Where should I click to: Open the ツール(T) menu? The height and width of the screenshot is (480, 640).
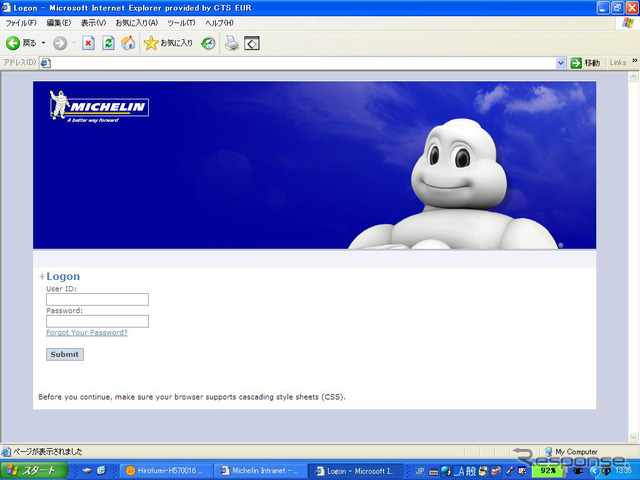182,22
